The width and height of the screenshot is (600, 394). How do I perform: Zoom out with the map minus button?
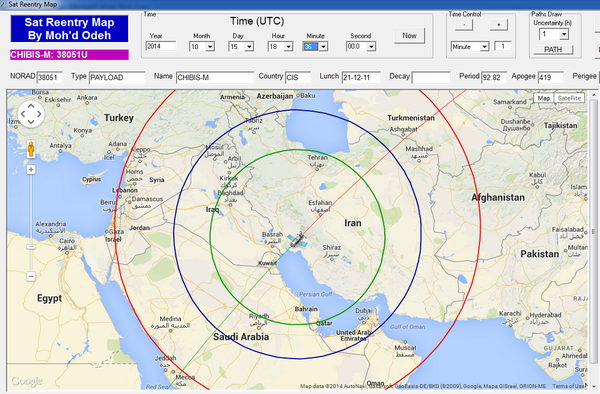tap(31, 276)
